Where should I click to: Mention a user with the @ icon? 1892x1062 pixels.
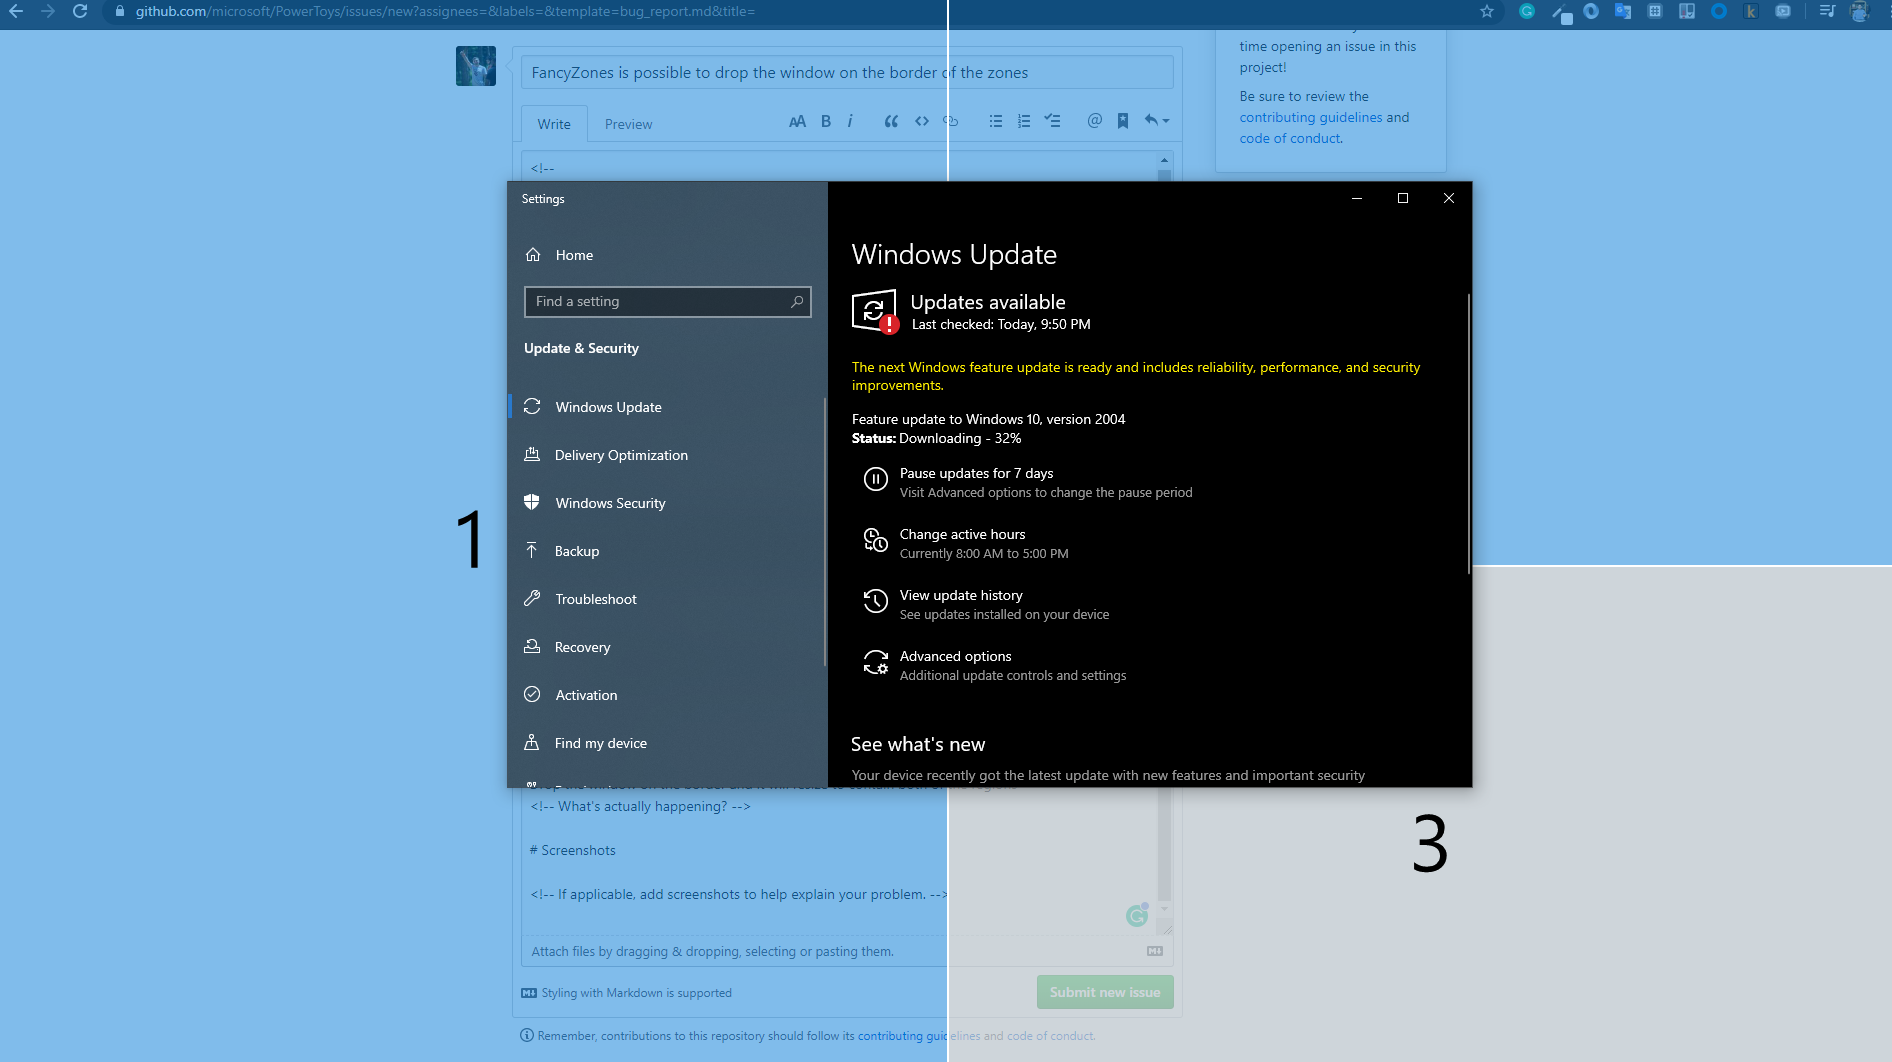(x=1093, y=121)
